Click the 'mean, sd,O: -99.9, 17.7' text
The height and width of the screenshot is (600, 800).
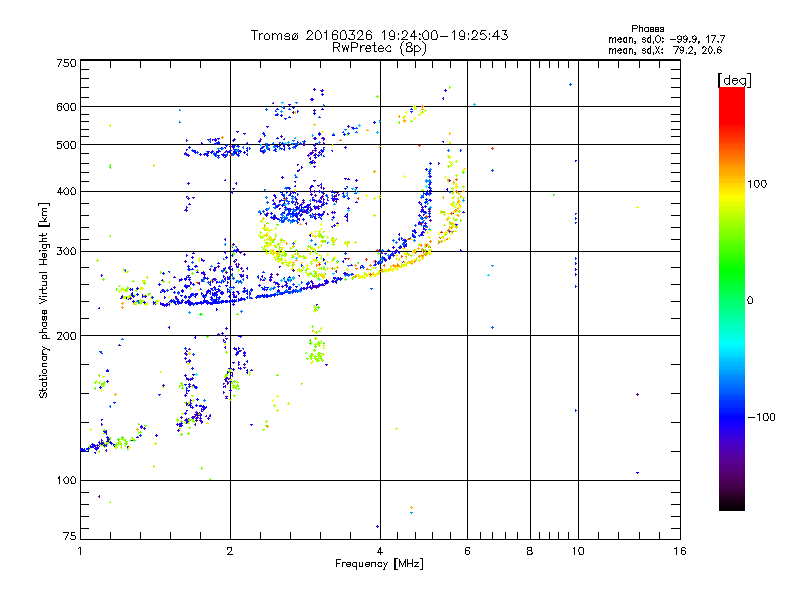point(666,40)
